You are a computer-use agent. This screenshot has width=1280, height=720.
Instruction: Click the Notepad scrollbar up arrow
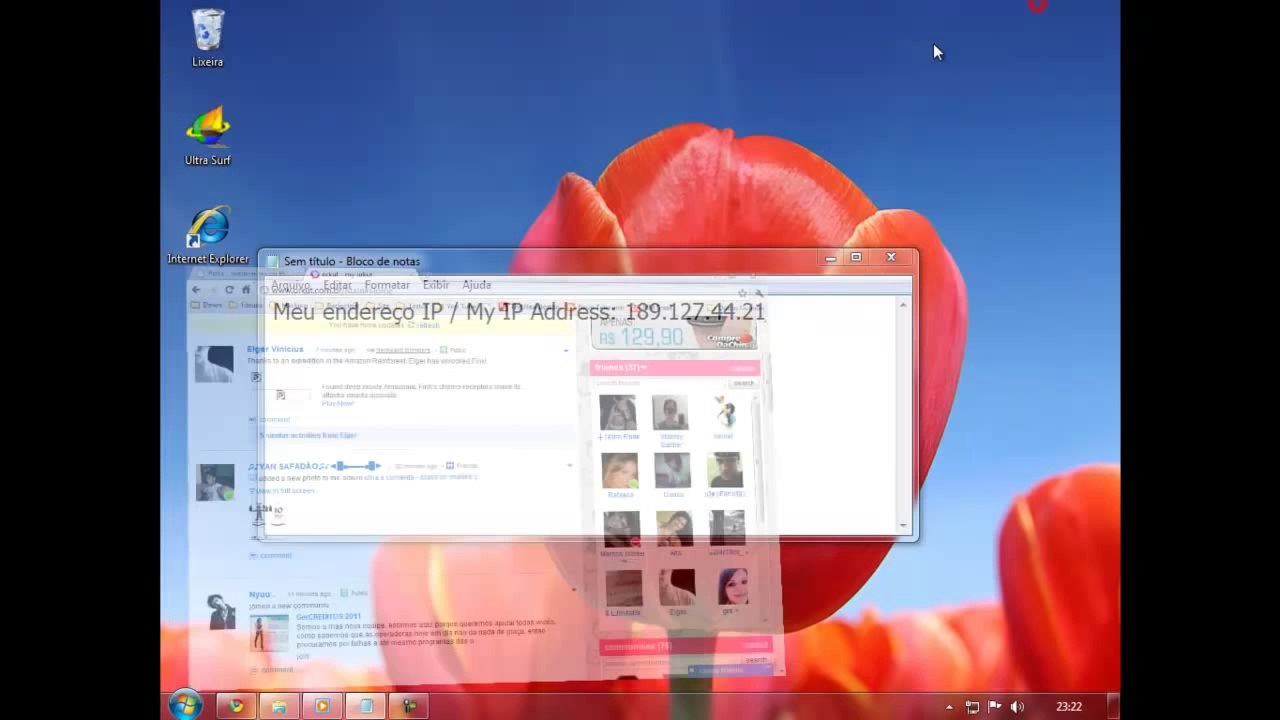(x=903, y=305)
